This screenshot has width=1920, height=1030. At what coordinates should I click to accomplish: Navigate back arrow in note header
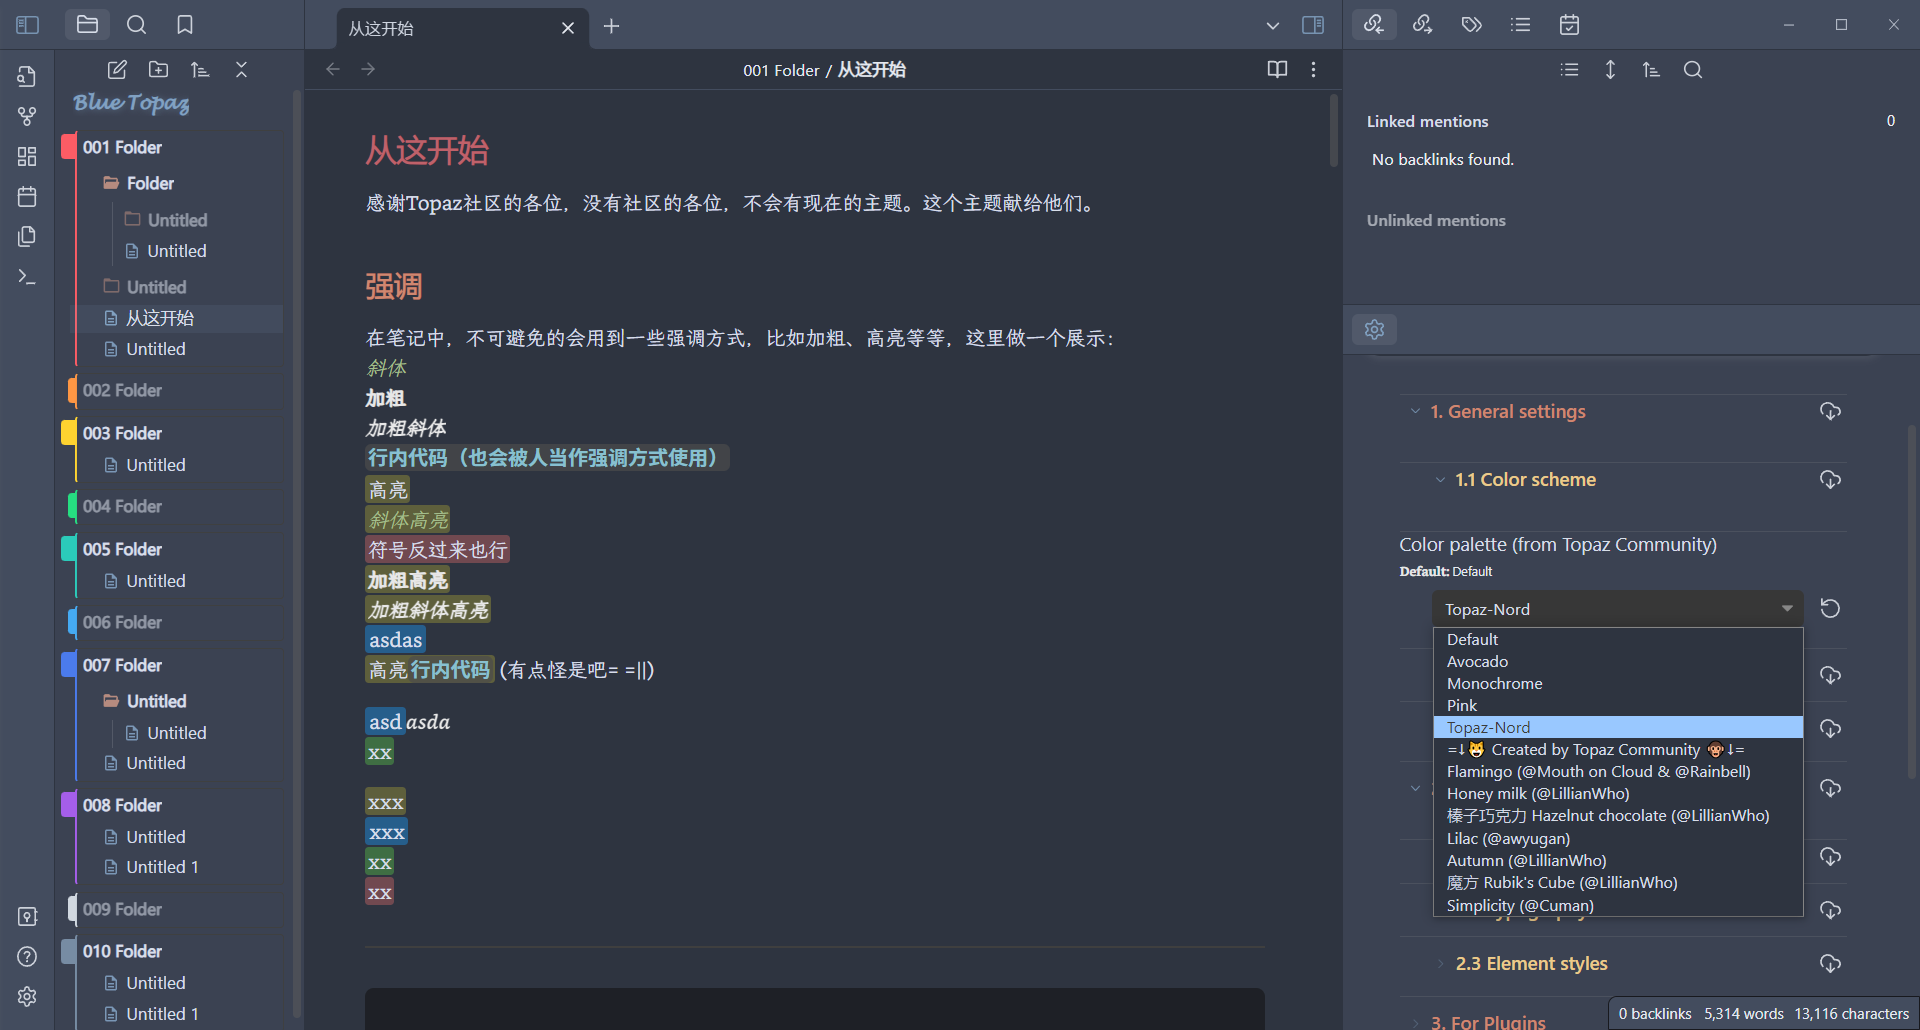333,69
